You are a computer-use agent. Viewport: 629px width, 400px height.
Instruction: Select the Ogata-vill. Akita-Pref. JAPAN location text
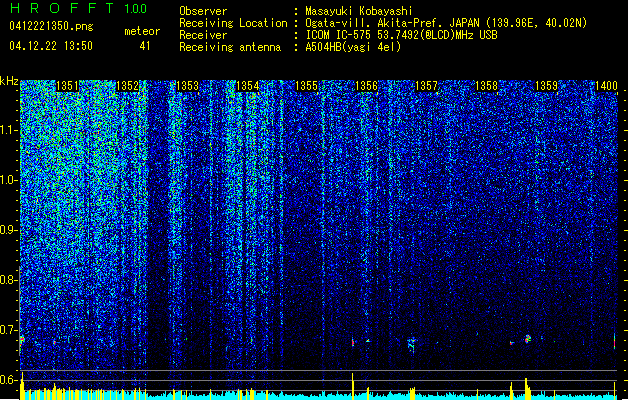click(446, 23)
